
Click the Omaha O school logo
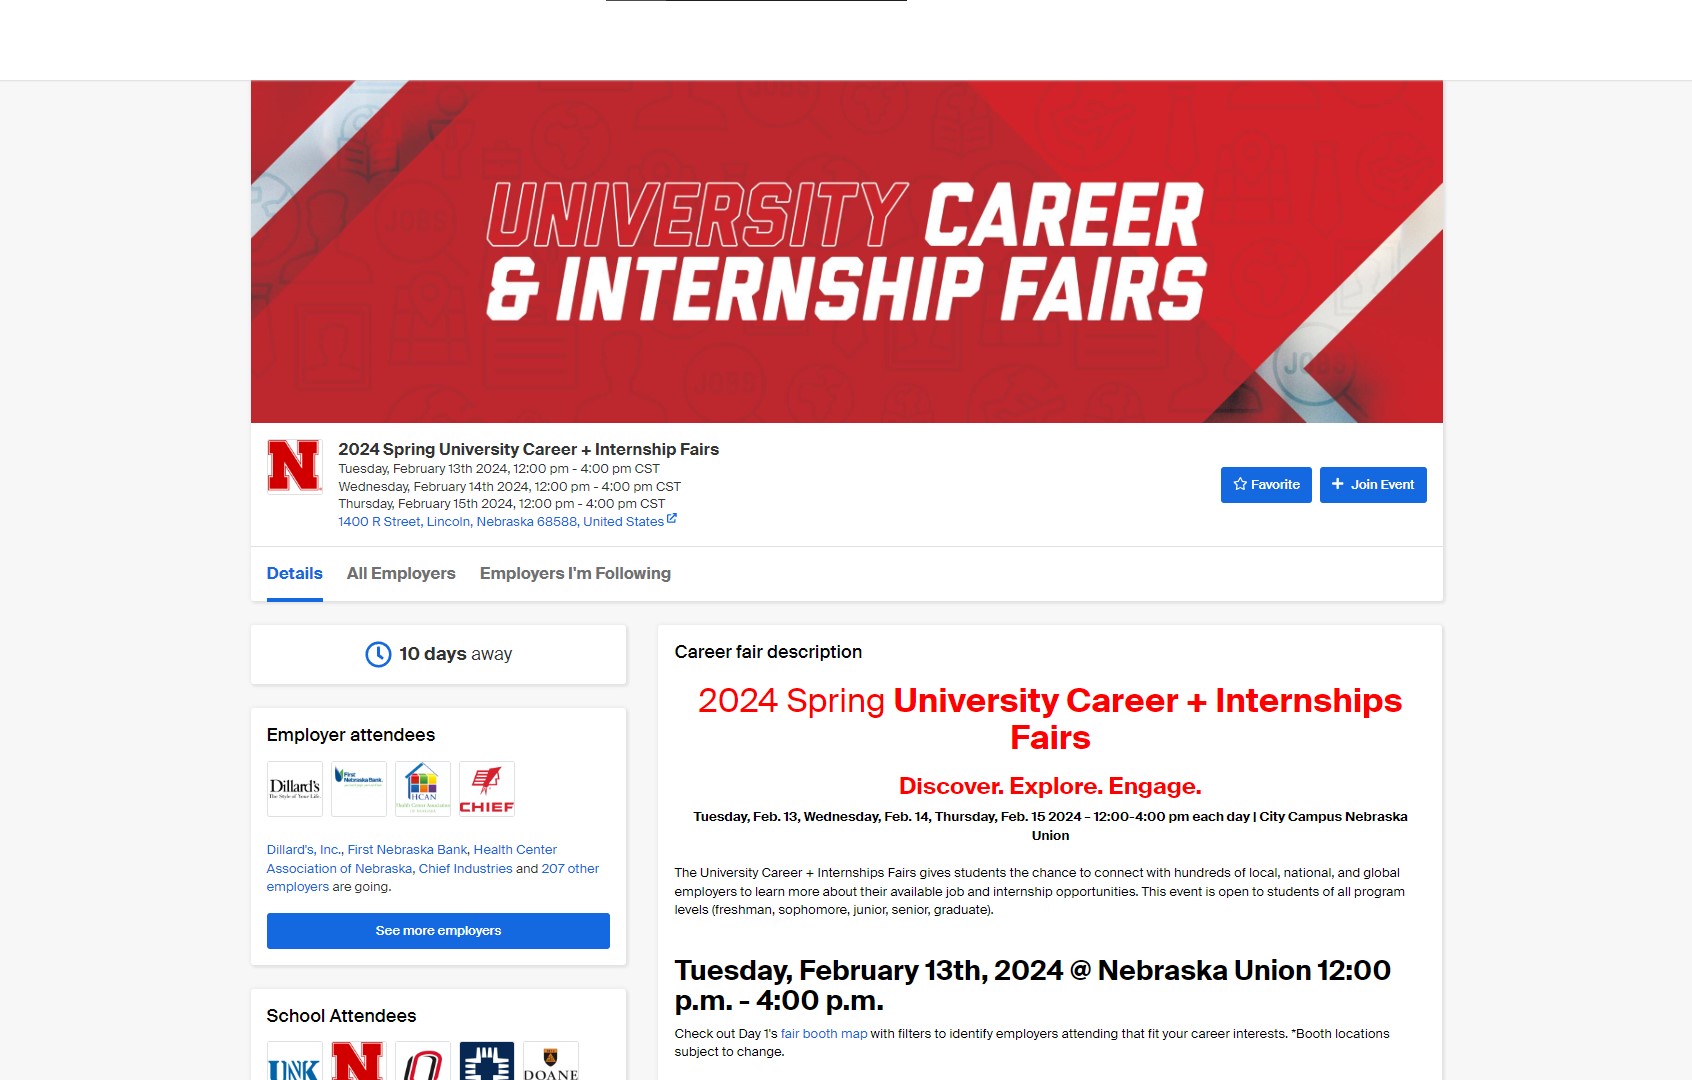(x=423, y=1063)
